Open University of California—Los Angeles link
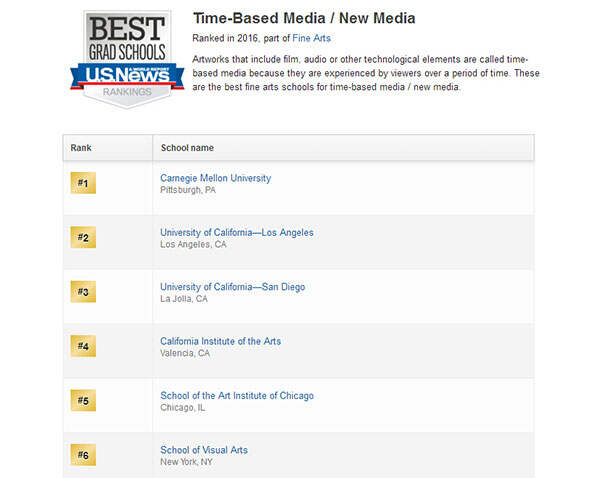Viewport: 600px width, 478px height. 236,232
